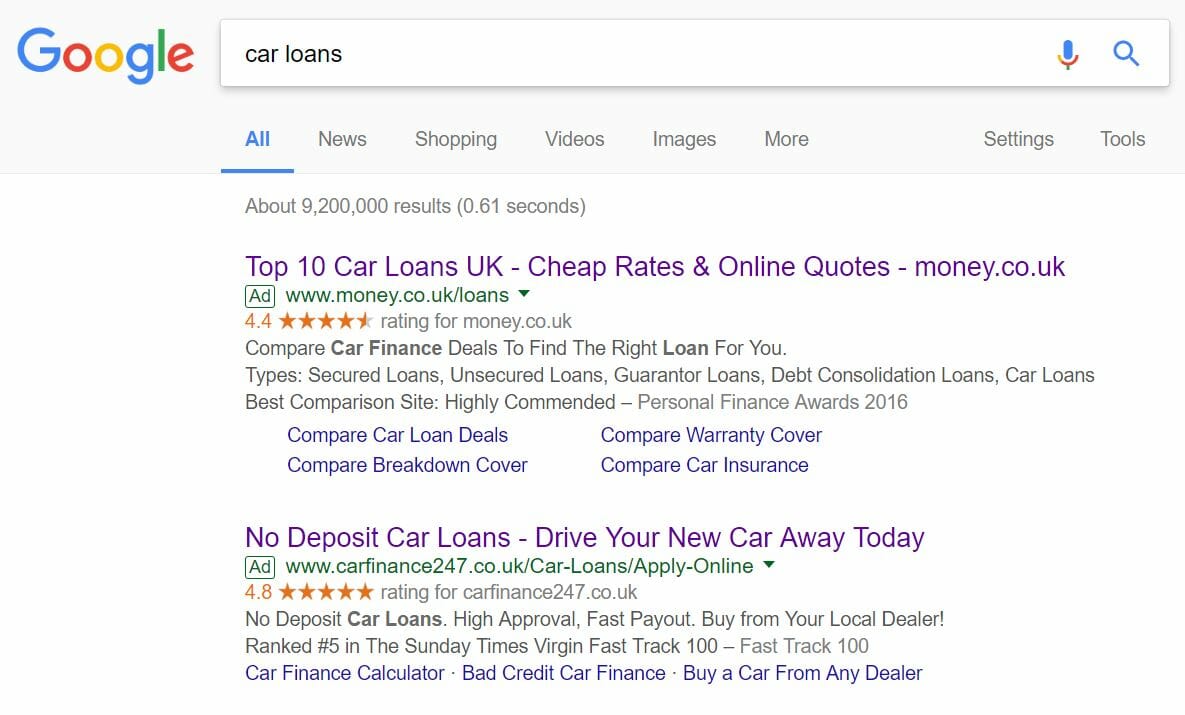Viewport: 1185px width, 715px height.
Task: Click 'Compare Car Finance Deals' description line
Action: pos(515,348)
